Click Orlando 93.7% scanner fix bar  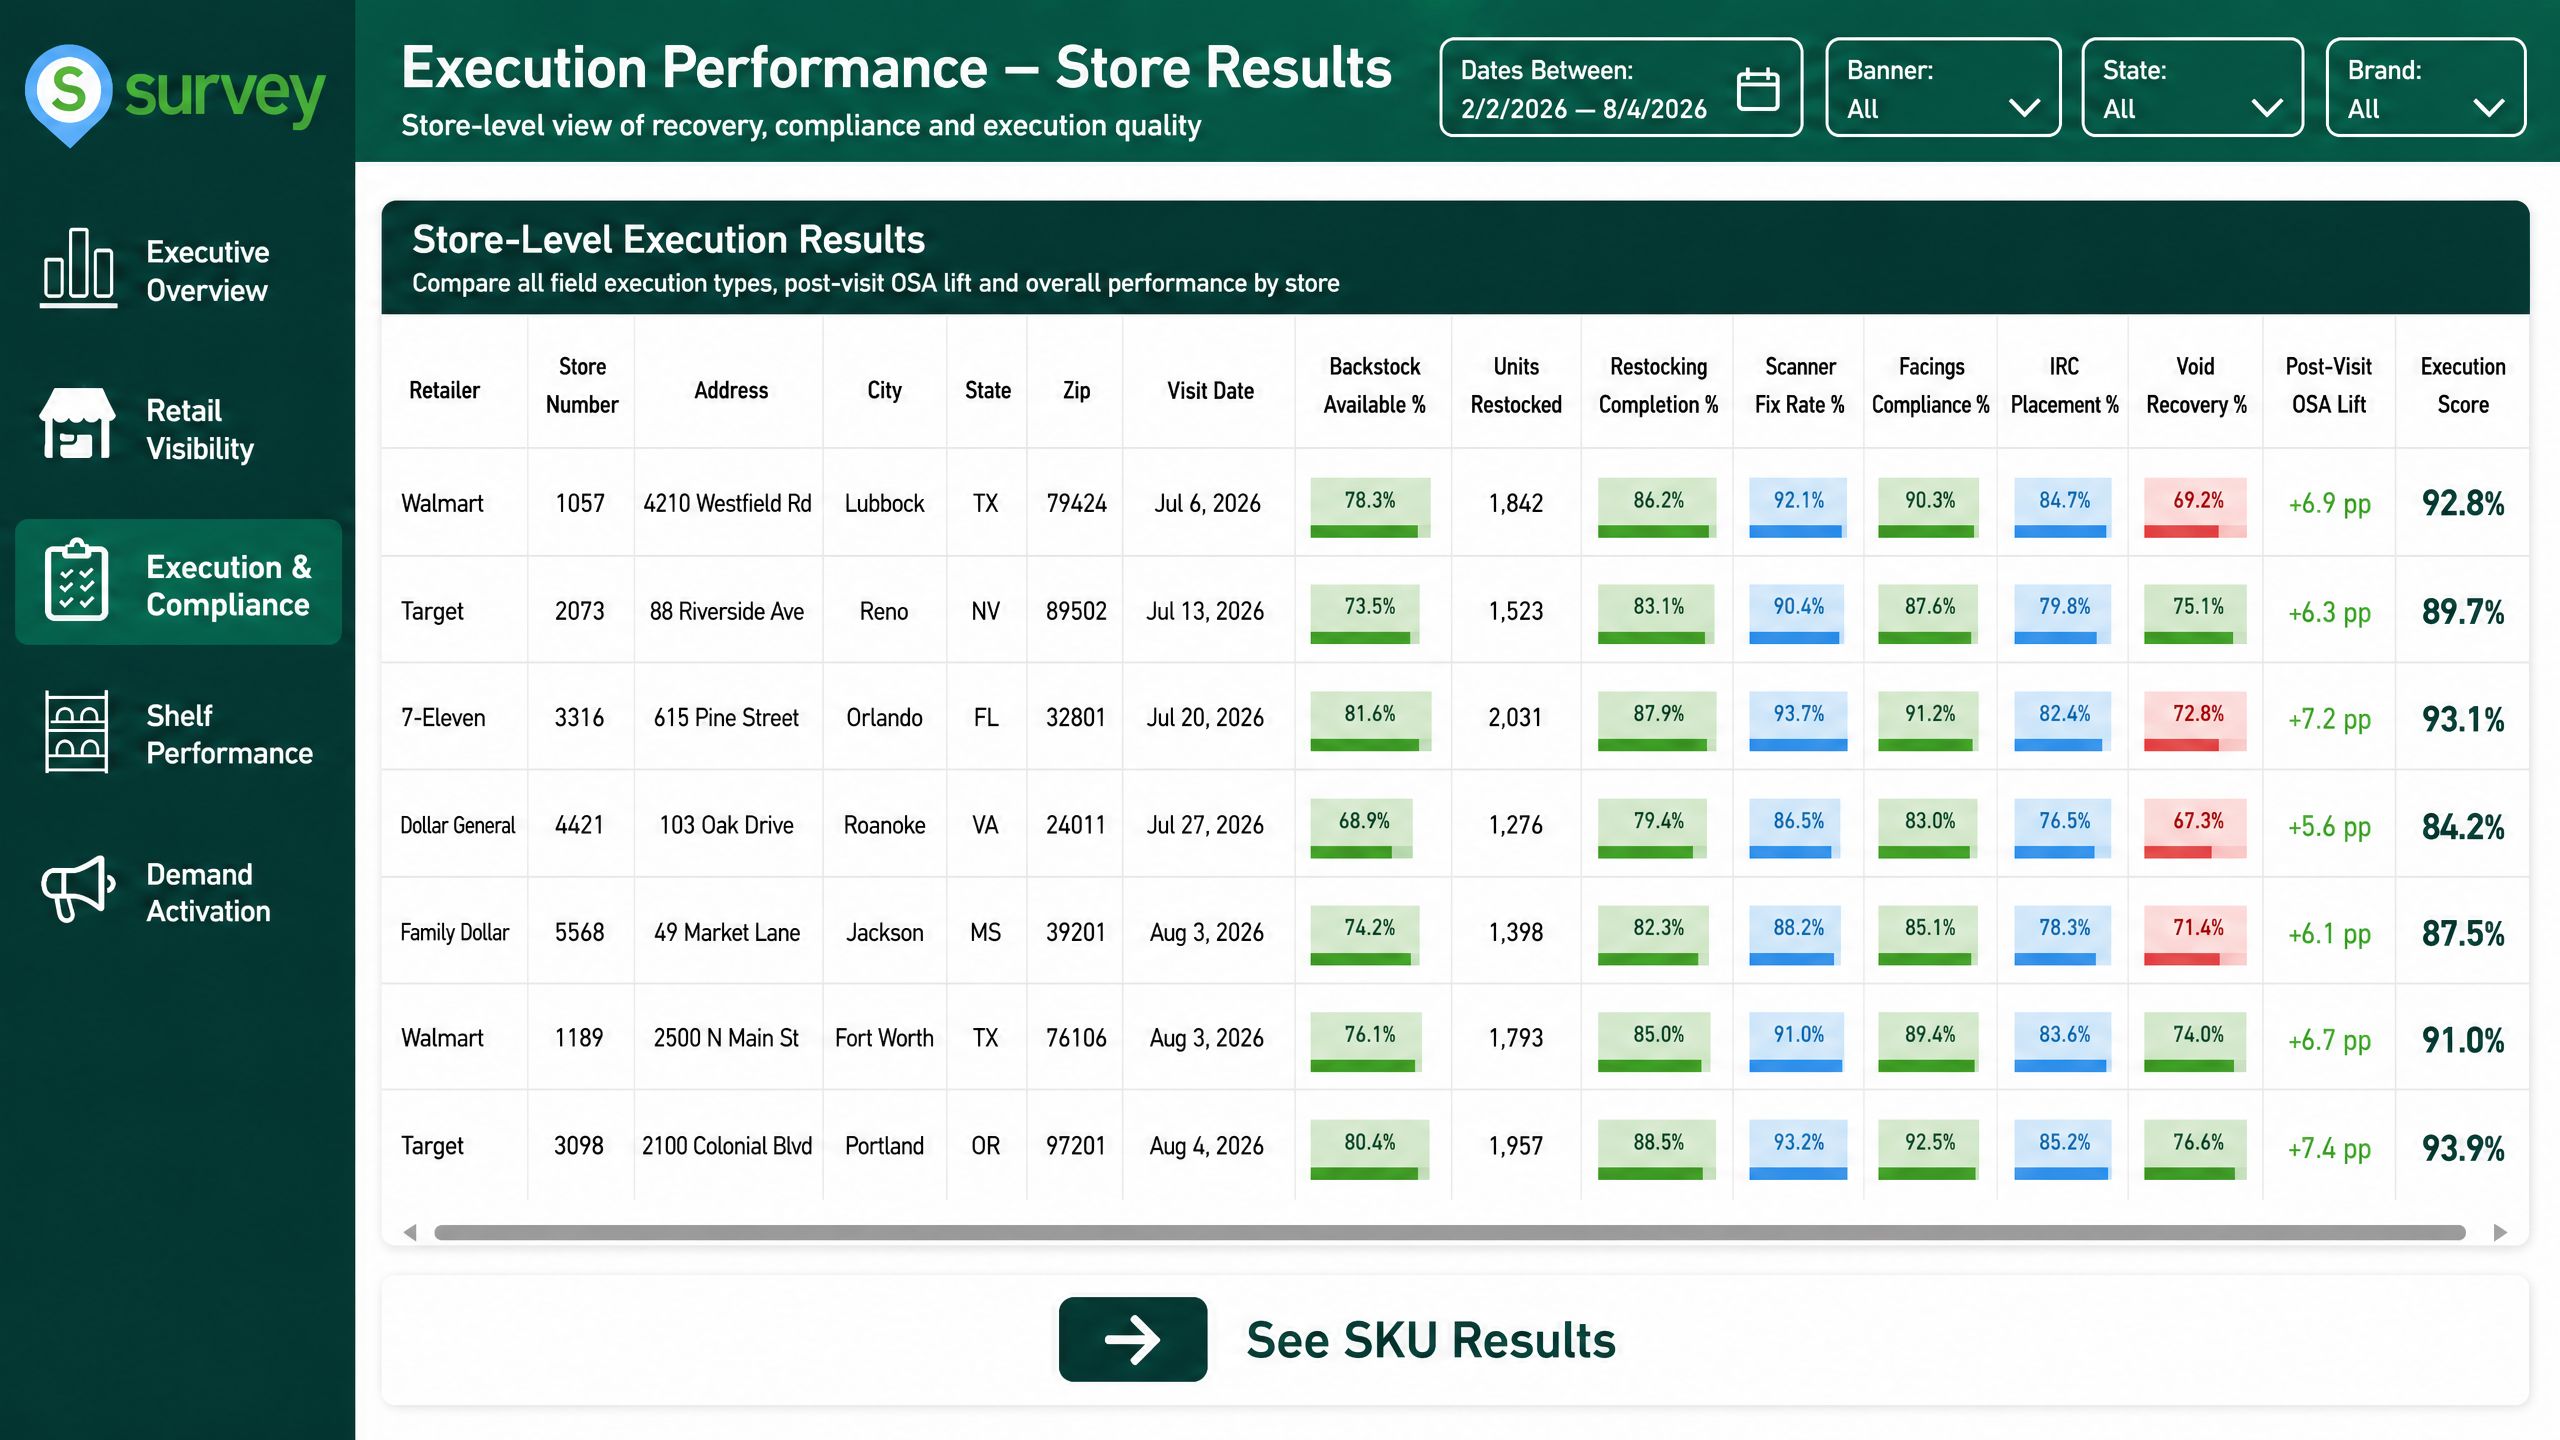1798,721
